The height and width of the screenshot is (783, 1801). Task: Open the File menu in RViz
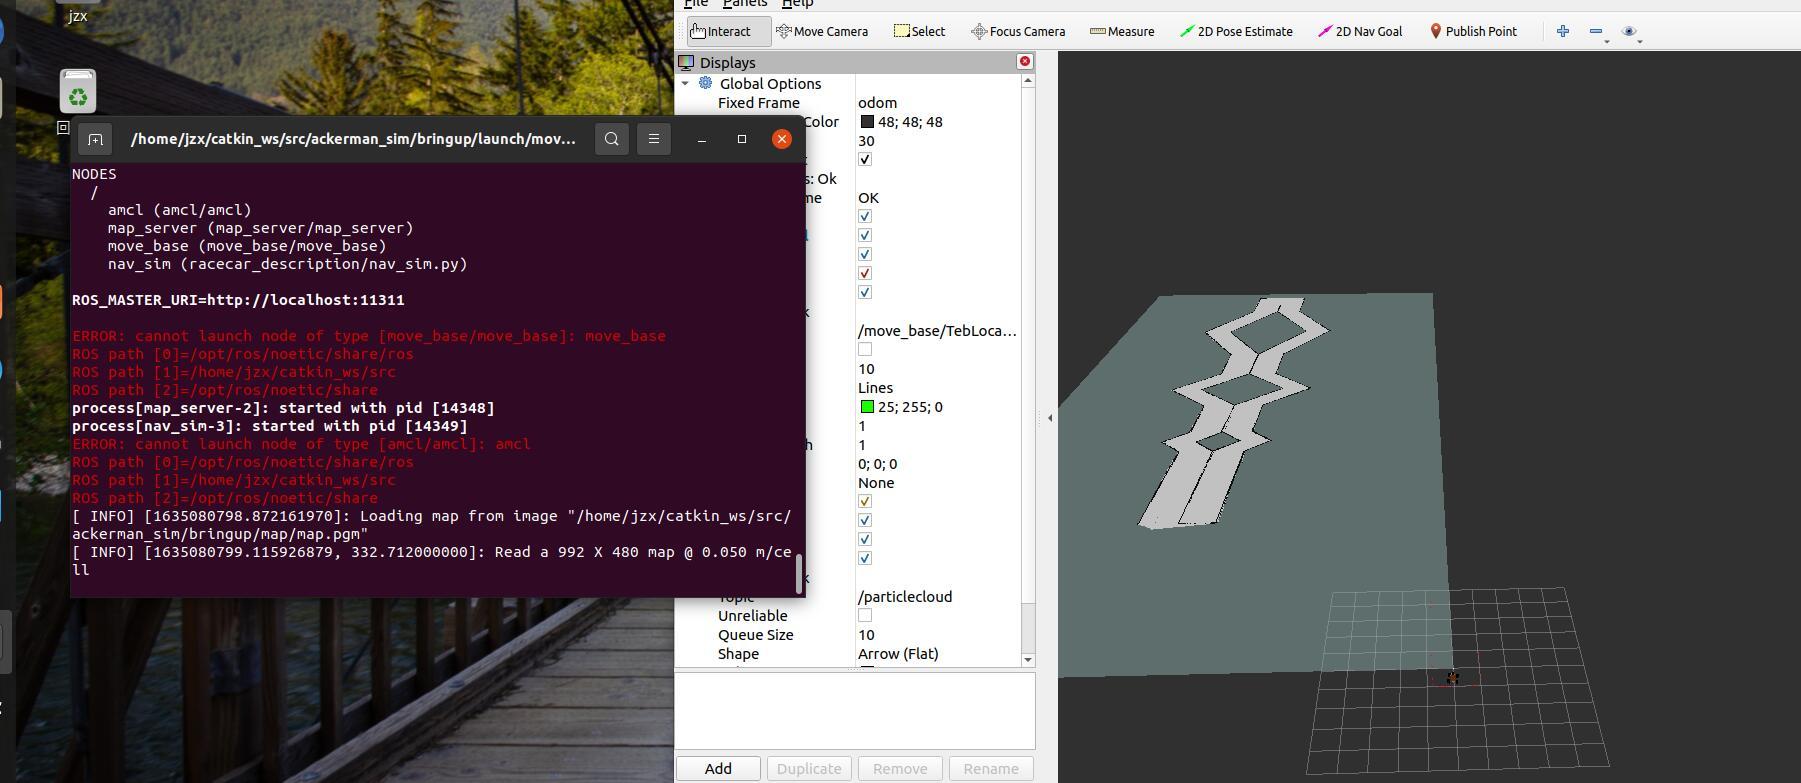coord(695,4)
